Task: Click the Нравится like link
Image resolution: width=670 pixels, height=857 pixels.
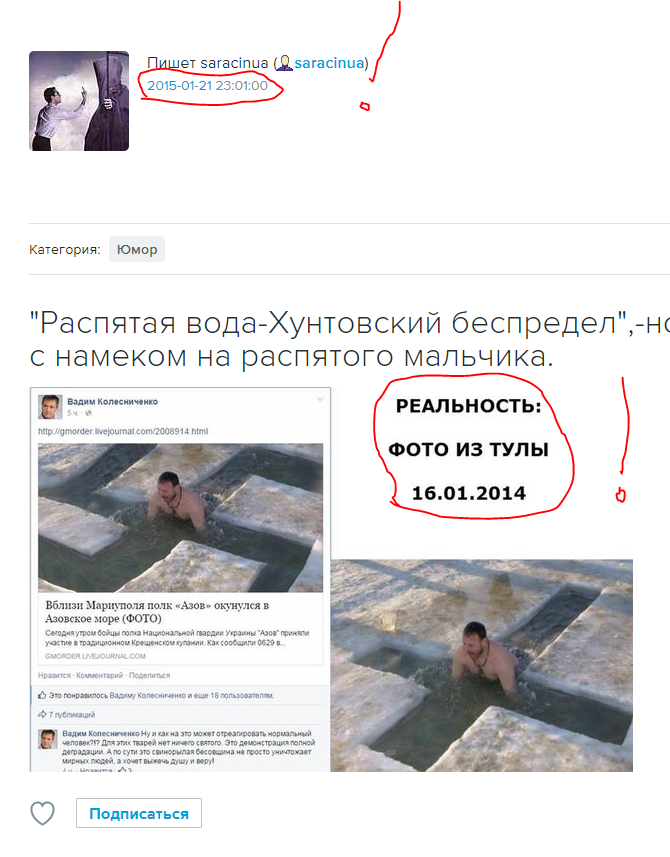Action: pos(54,676)
